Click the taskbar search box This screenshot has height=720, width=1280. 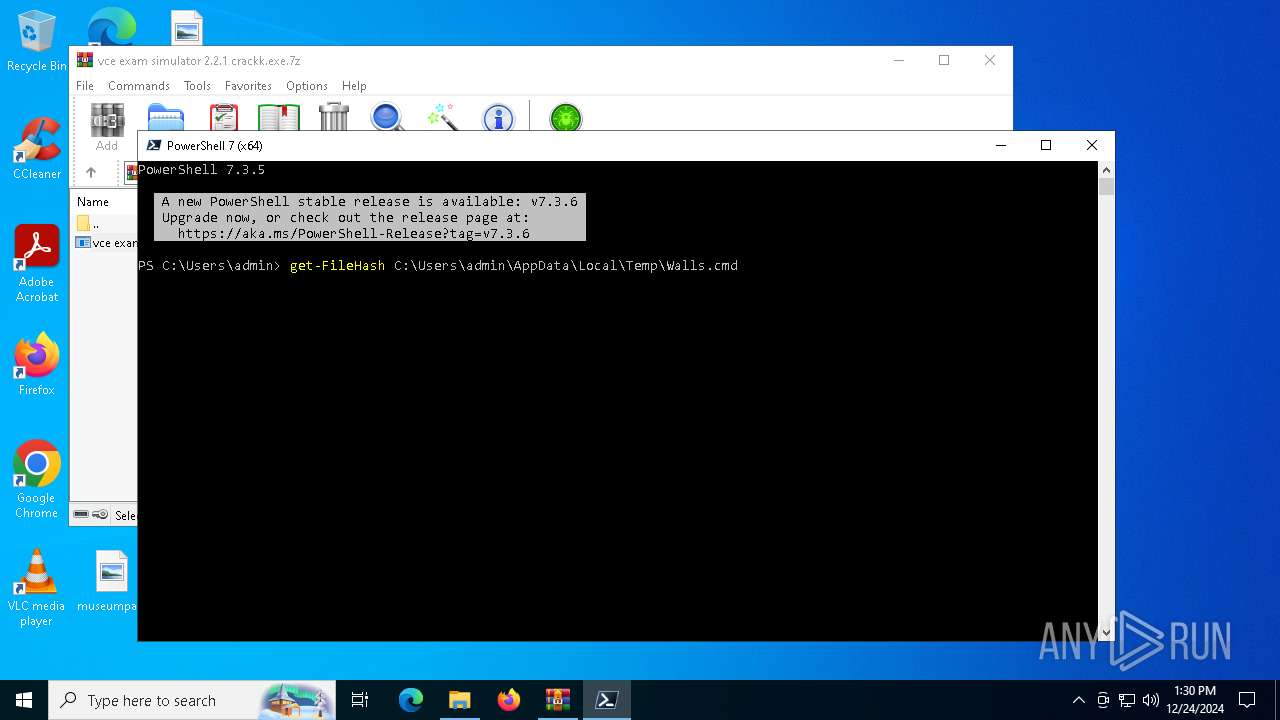[192, 700]
